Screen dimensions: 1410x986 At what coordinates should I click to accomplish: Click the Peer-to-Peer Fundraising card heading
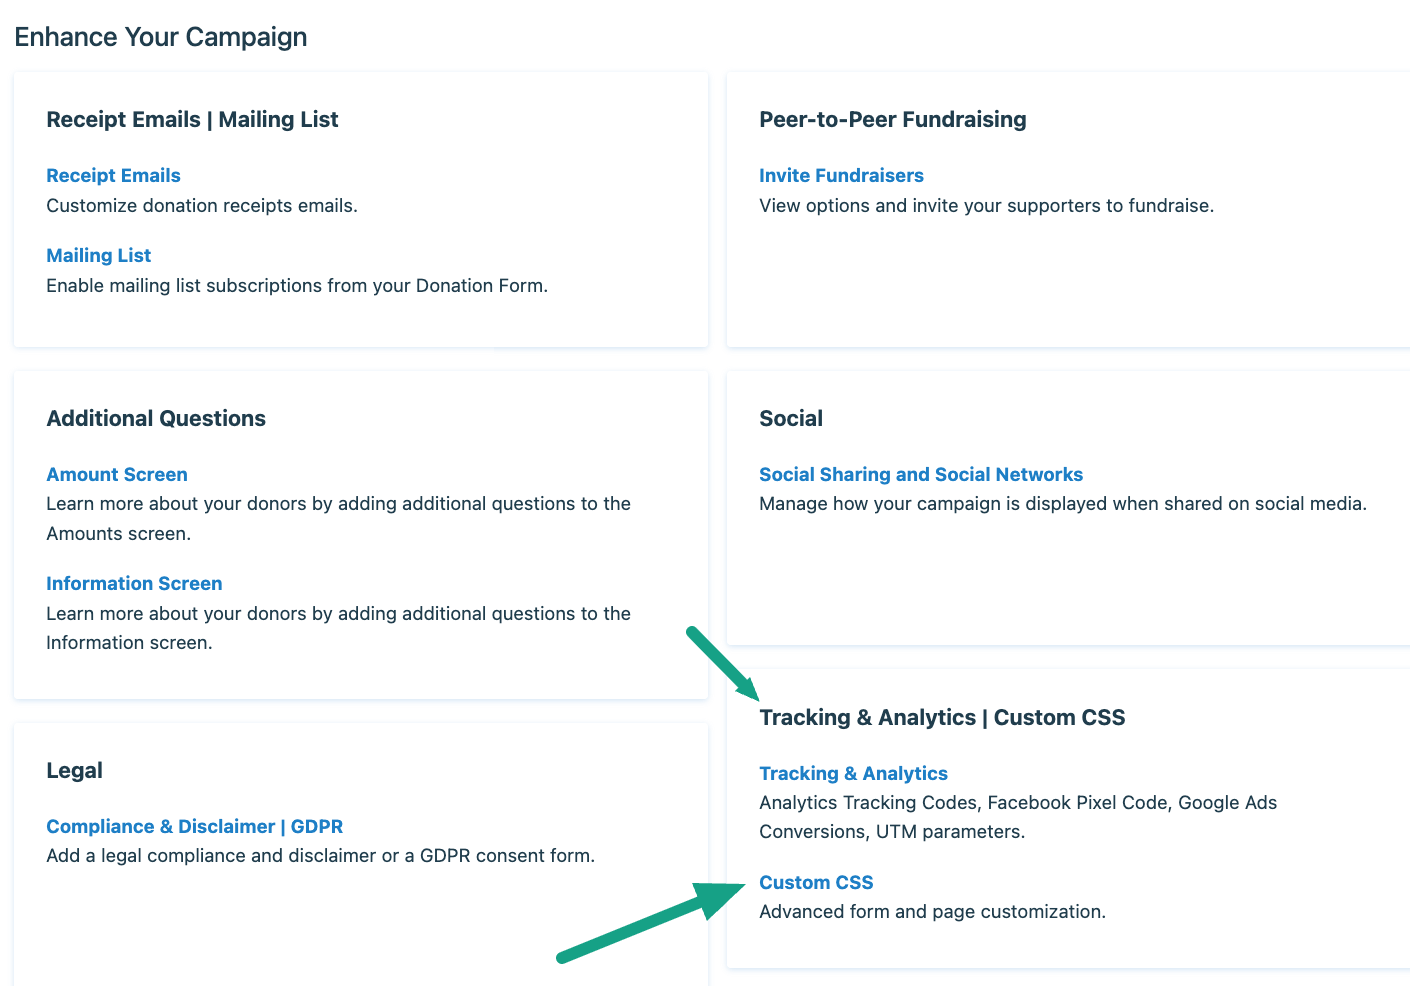coord(892,120)
